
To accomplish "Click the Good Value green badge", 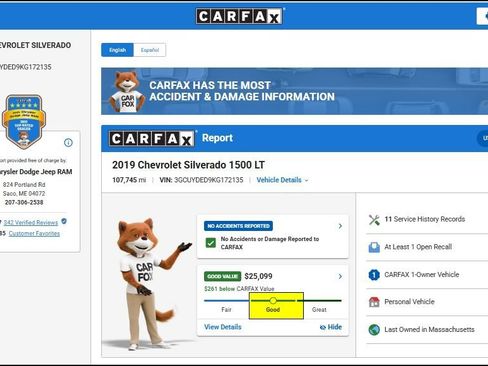I will [x=222, y=276].
